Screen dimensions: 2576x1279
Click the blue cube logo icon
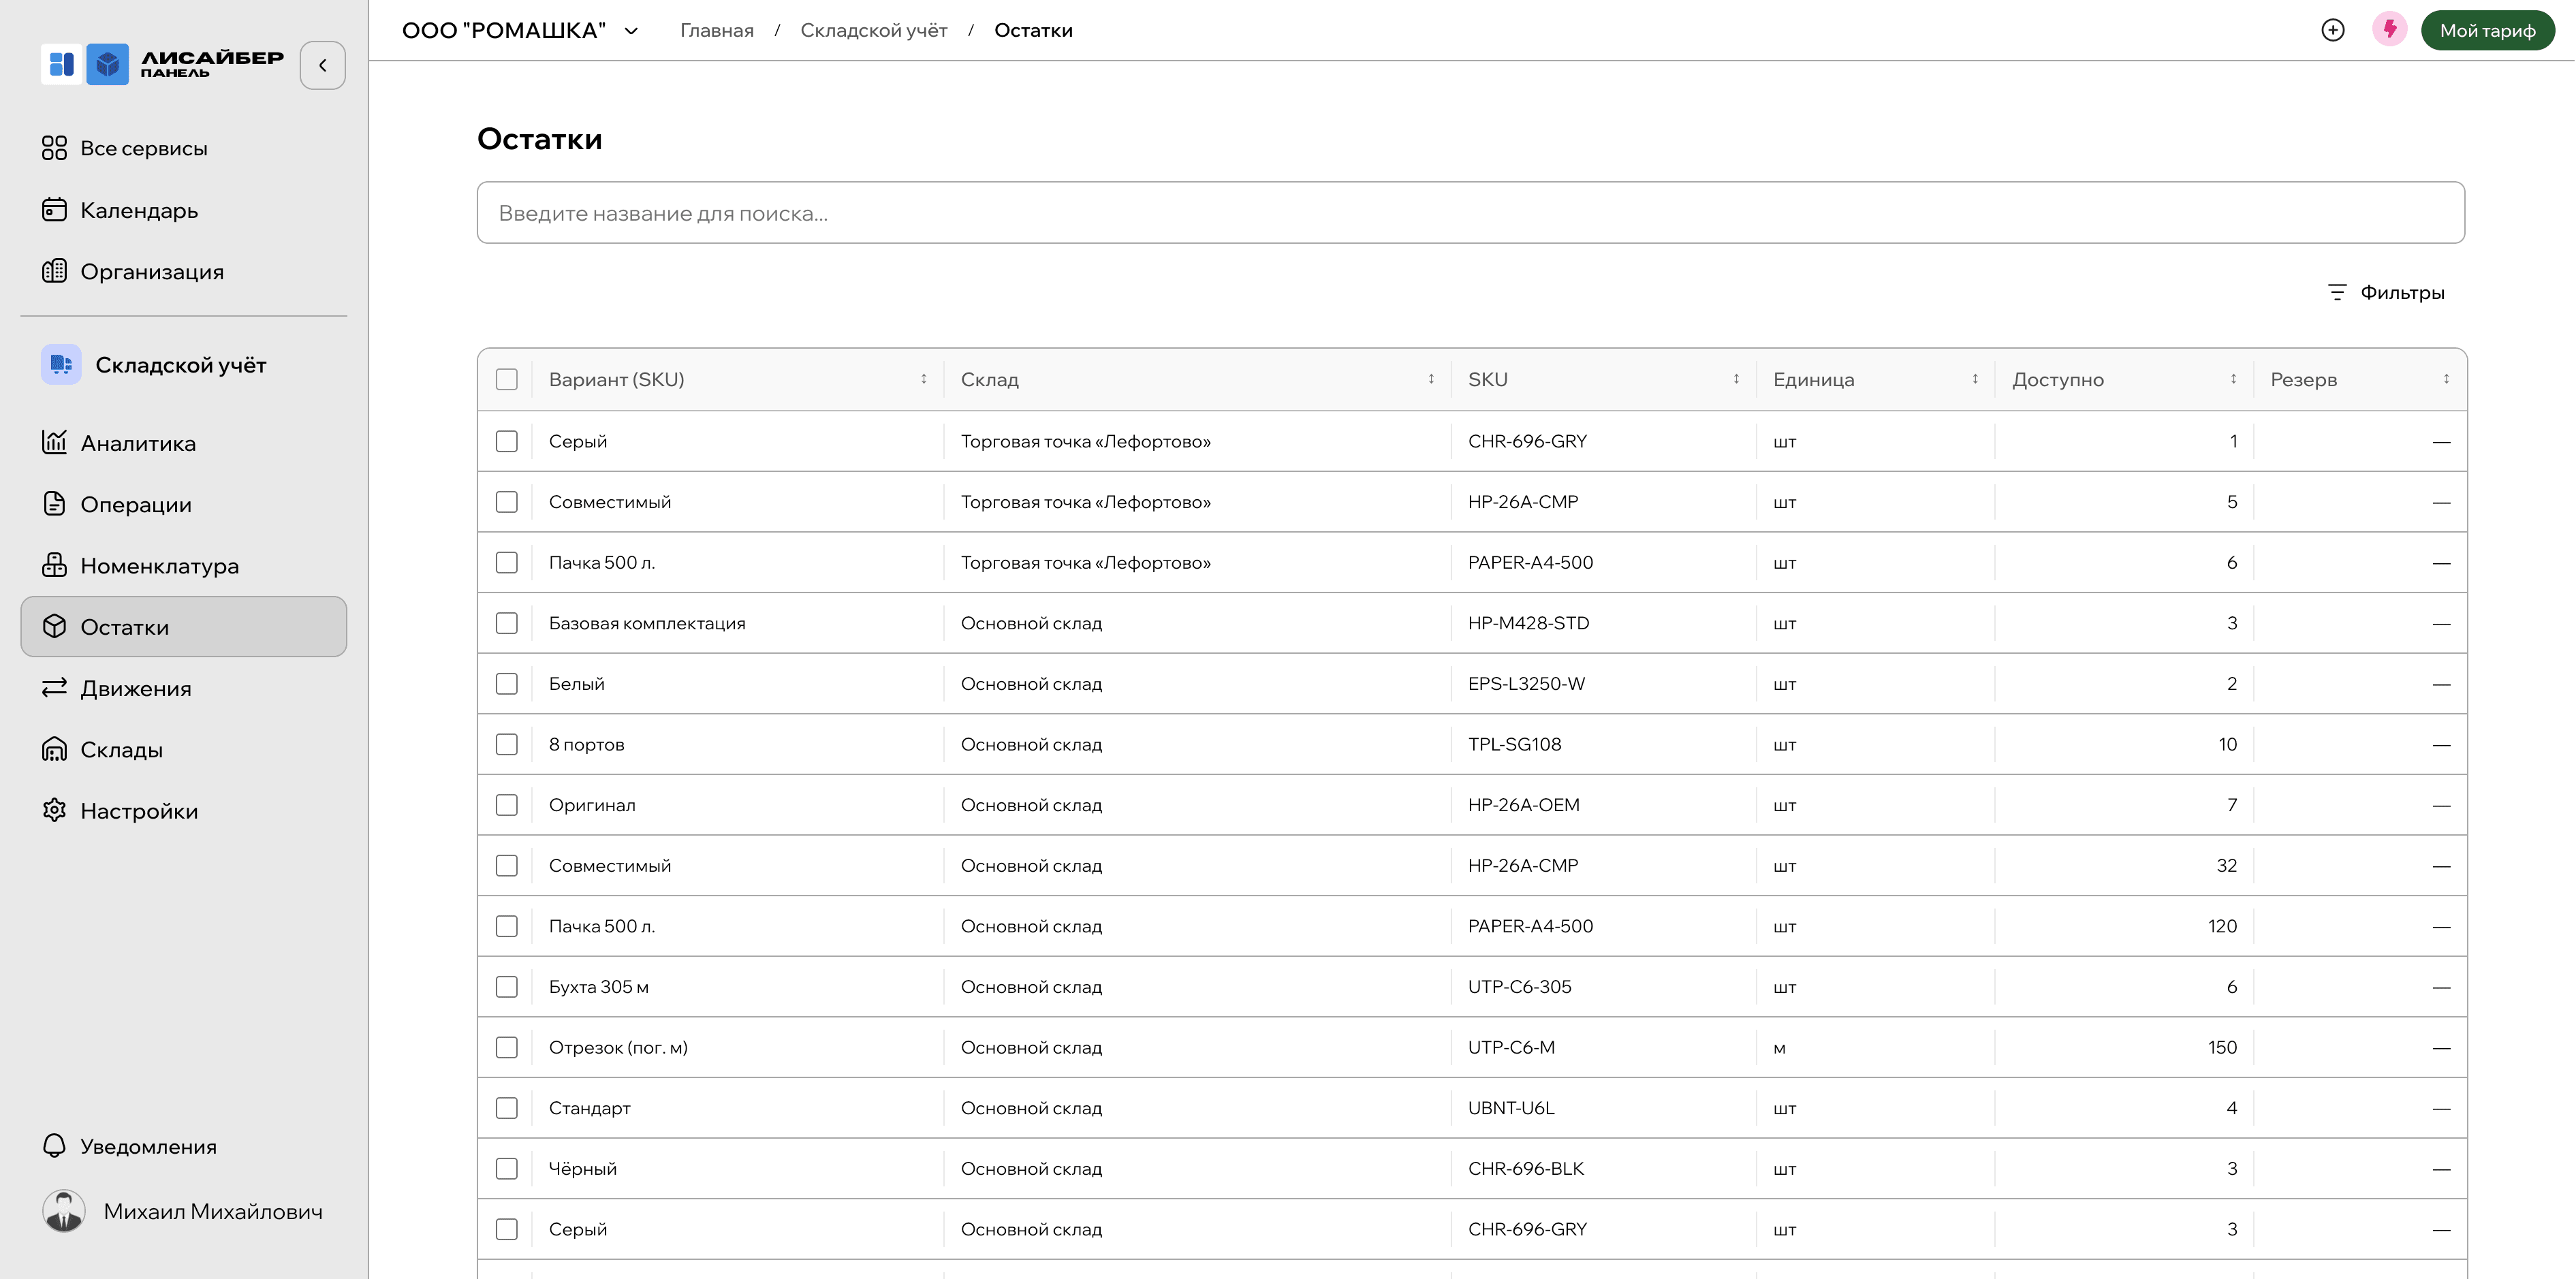tap(107, 65)
